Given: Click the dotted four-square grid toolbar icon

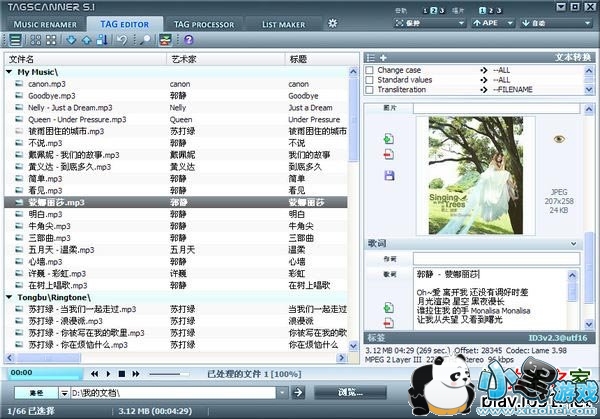Looking at the screenshot, I should click(36, 40).
